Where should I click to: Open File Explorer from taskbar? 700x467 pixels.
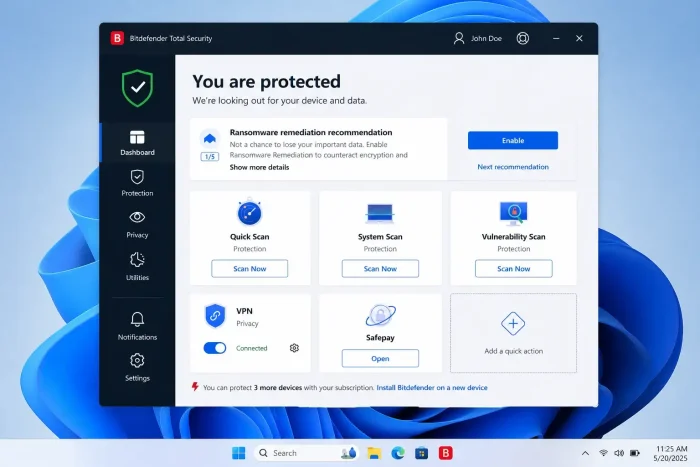coord(374,453)
